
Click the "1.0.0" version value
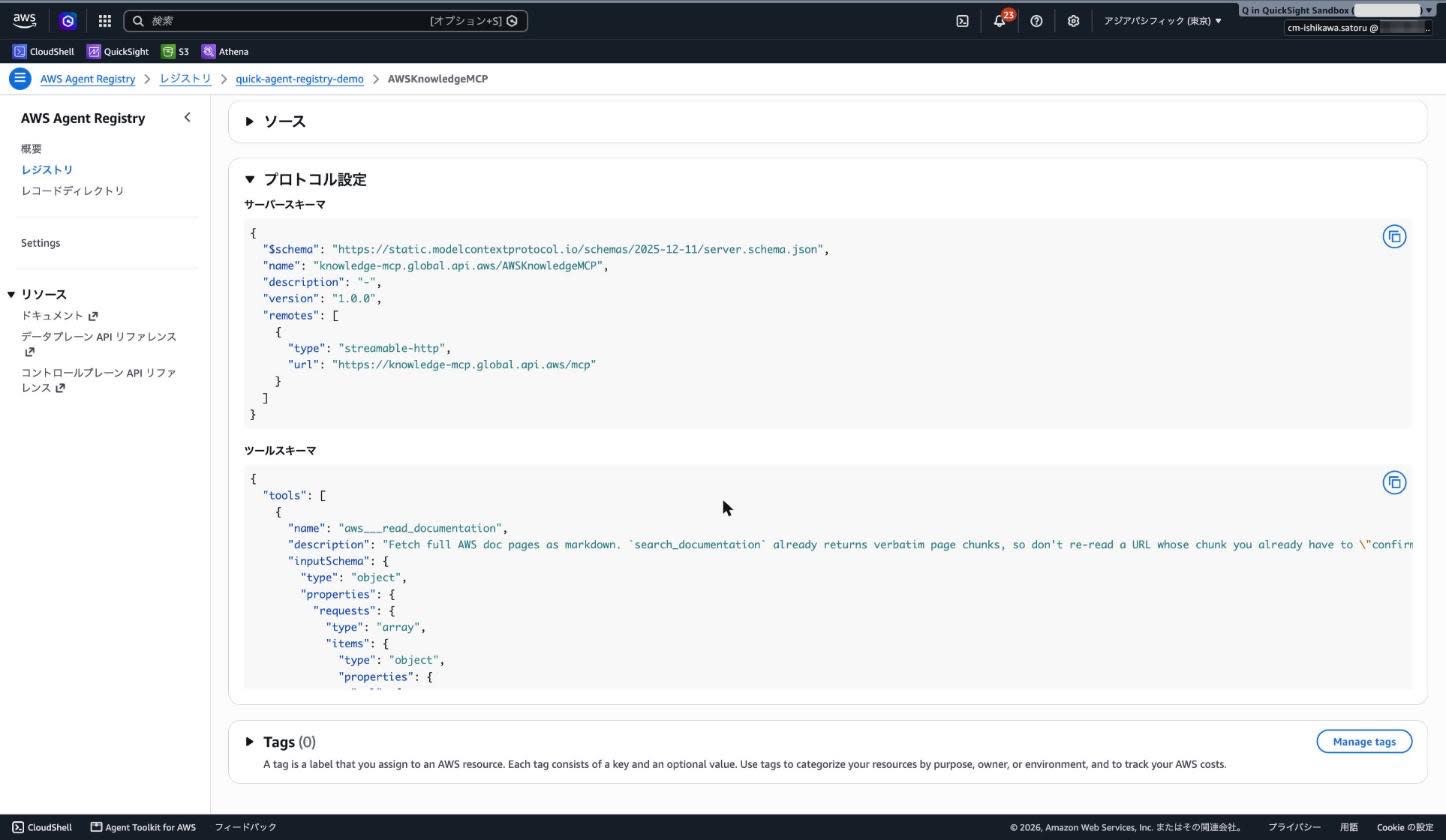pyautogui.click(x=354, y=298)
